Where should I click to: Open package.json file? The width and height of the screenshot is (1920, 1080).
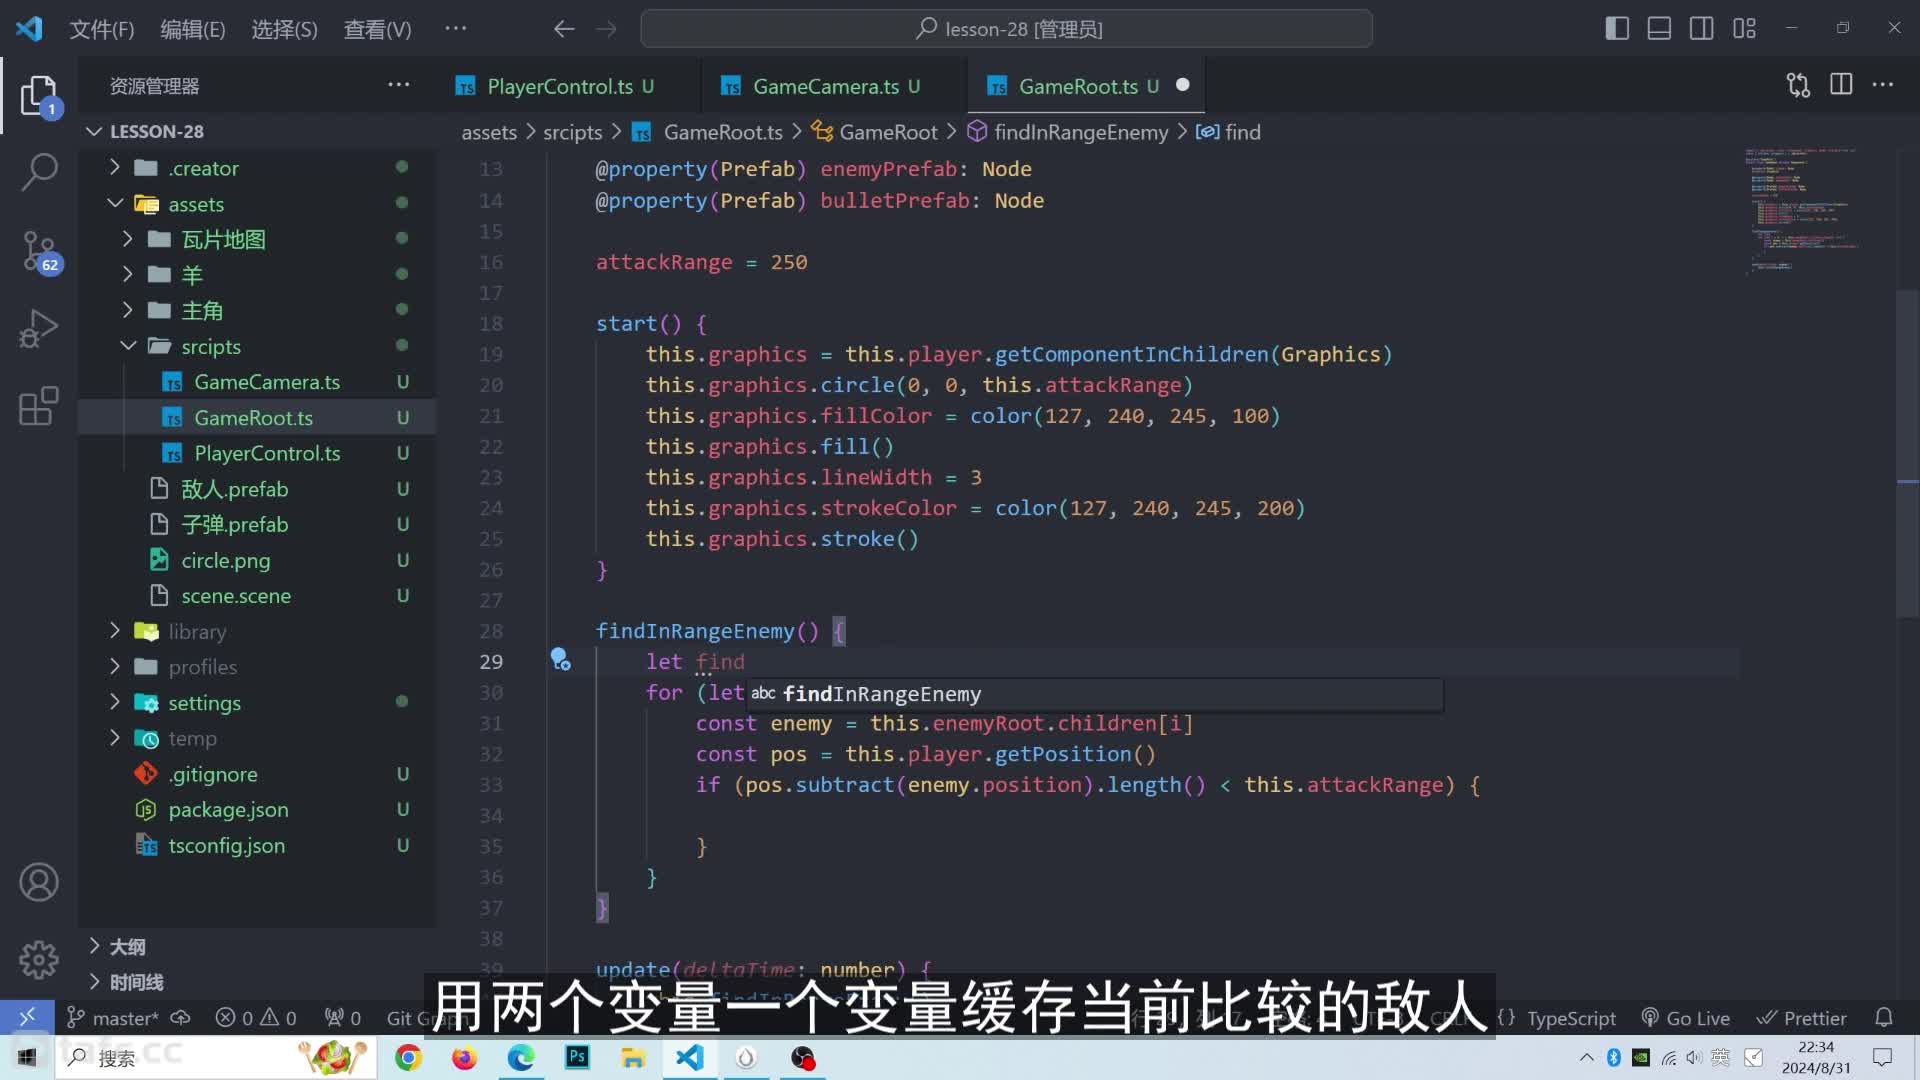pos(257,809)
